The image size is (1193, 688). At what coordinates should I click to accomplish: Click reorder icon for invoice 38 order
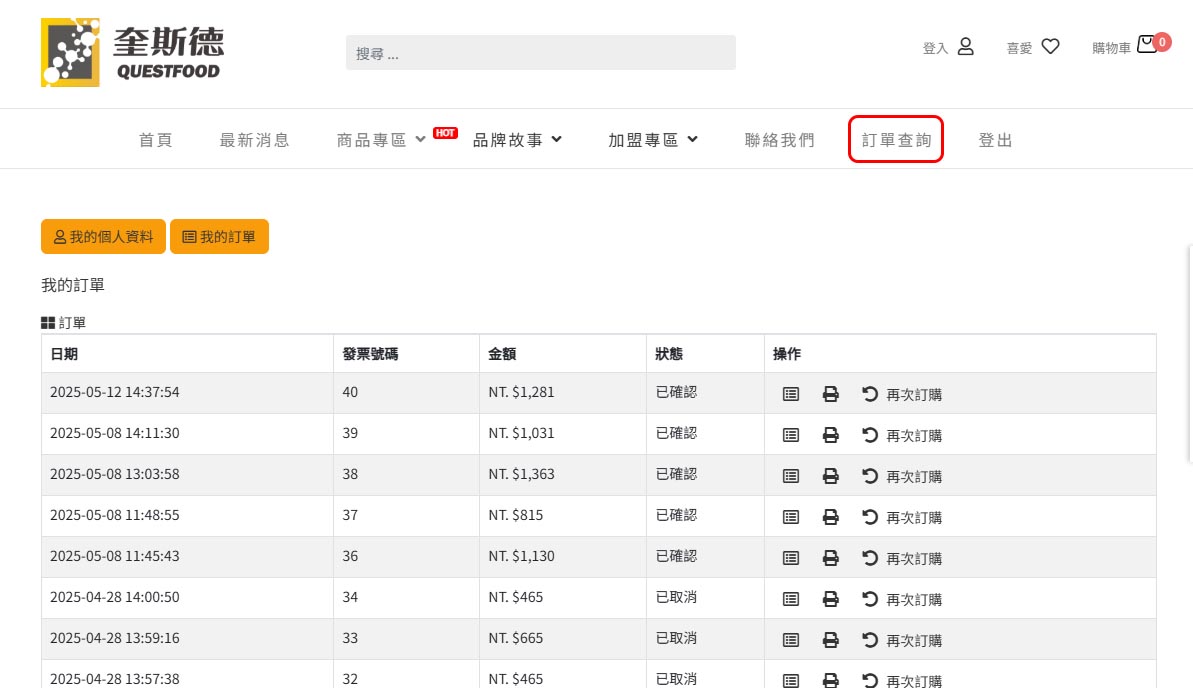click(x=870, y=476)
